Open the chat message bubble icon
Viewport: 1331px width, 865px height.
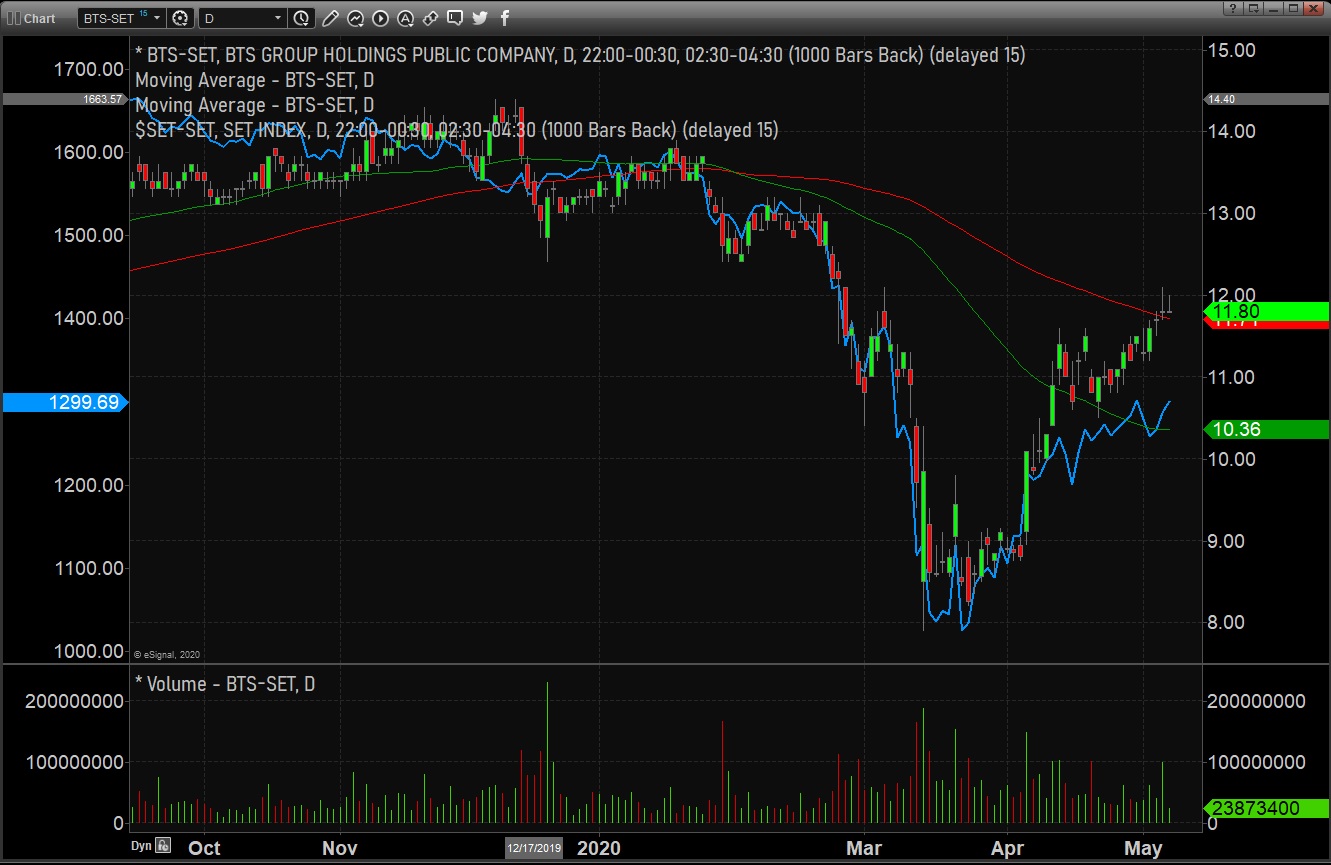[455, 18]
